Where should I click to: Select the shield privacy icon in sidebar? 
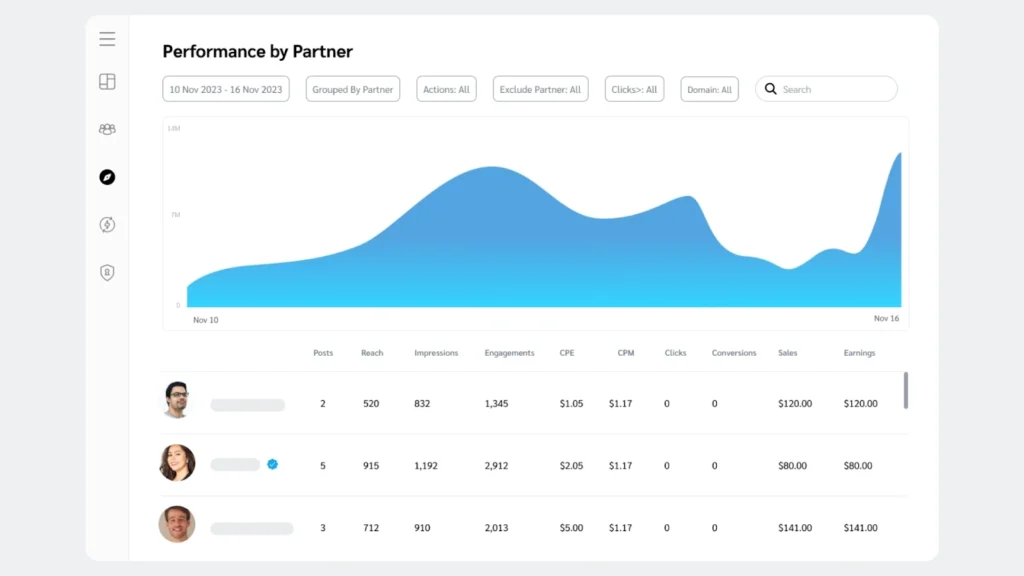(107, 272)
